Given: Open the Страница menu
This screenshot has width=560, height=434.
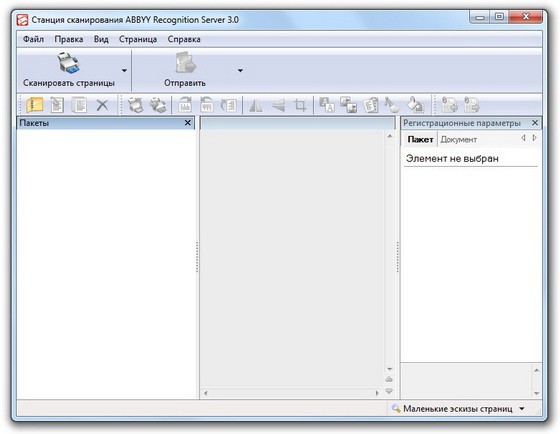Looking at the screenshot, I should pos(138,39).
